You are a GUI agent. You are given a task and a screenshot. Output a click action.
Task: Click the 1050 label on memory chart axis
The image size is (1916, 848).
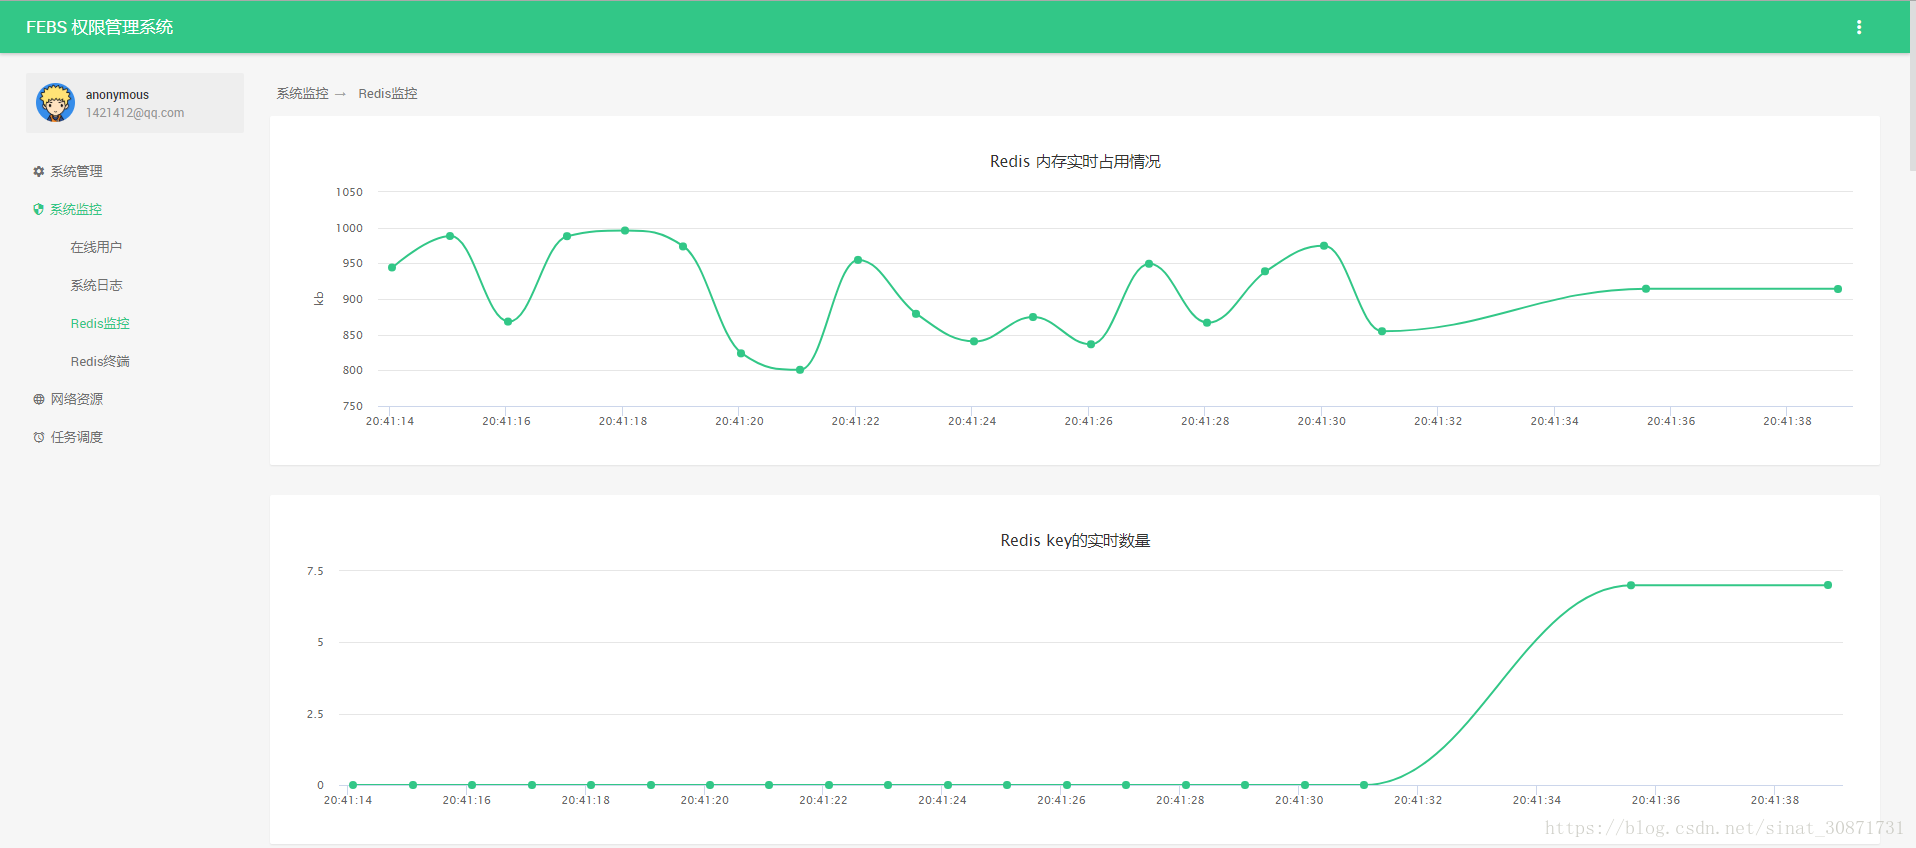(349, 192)
